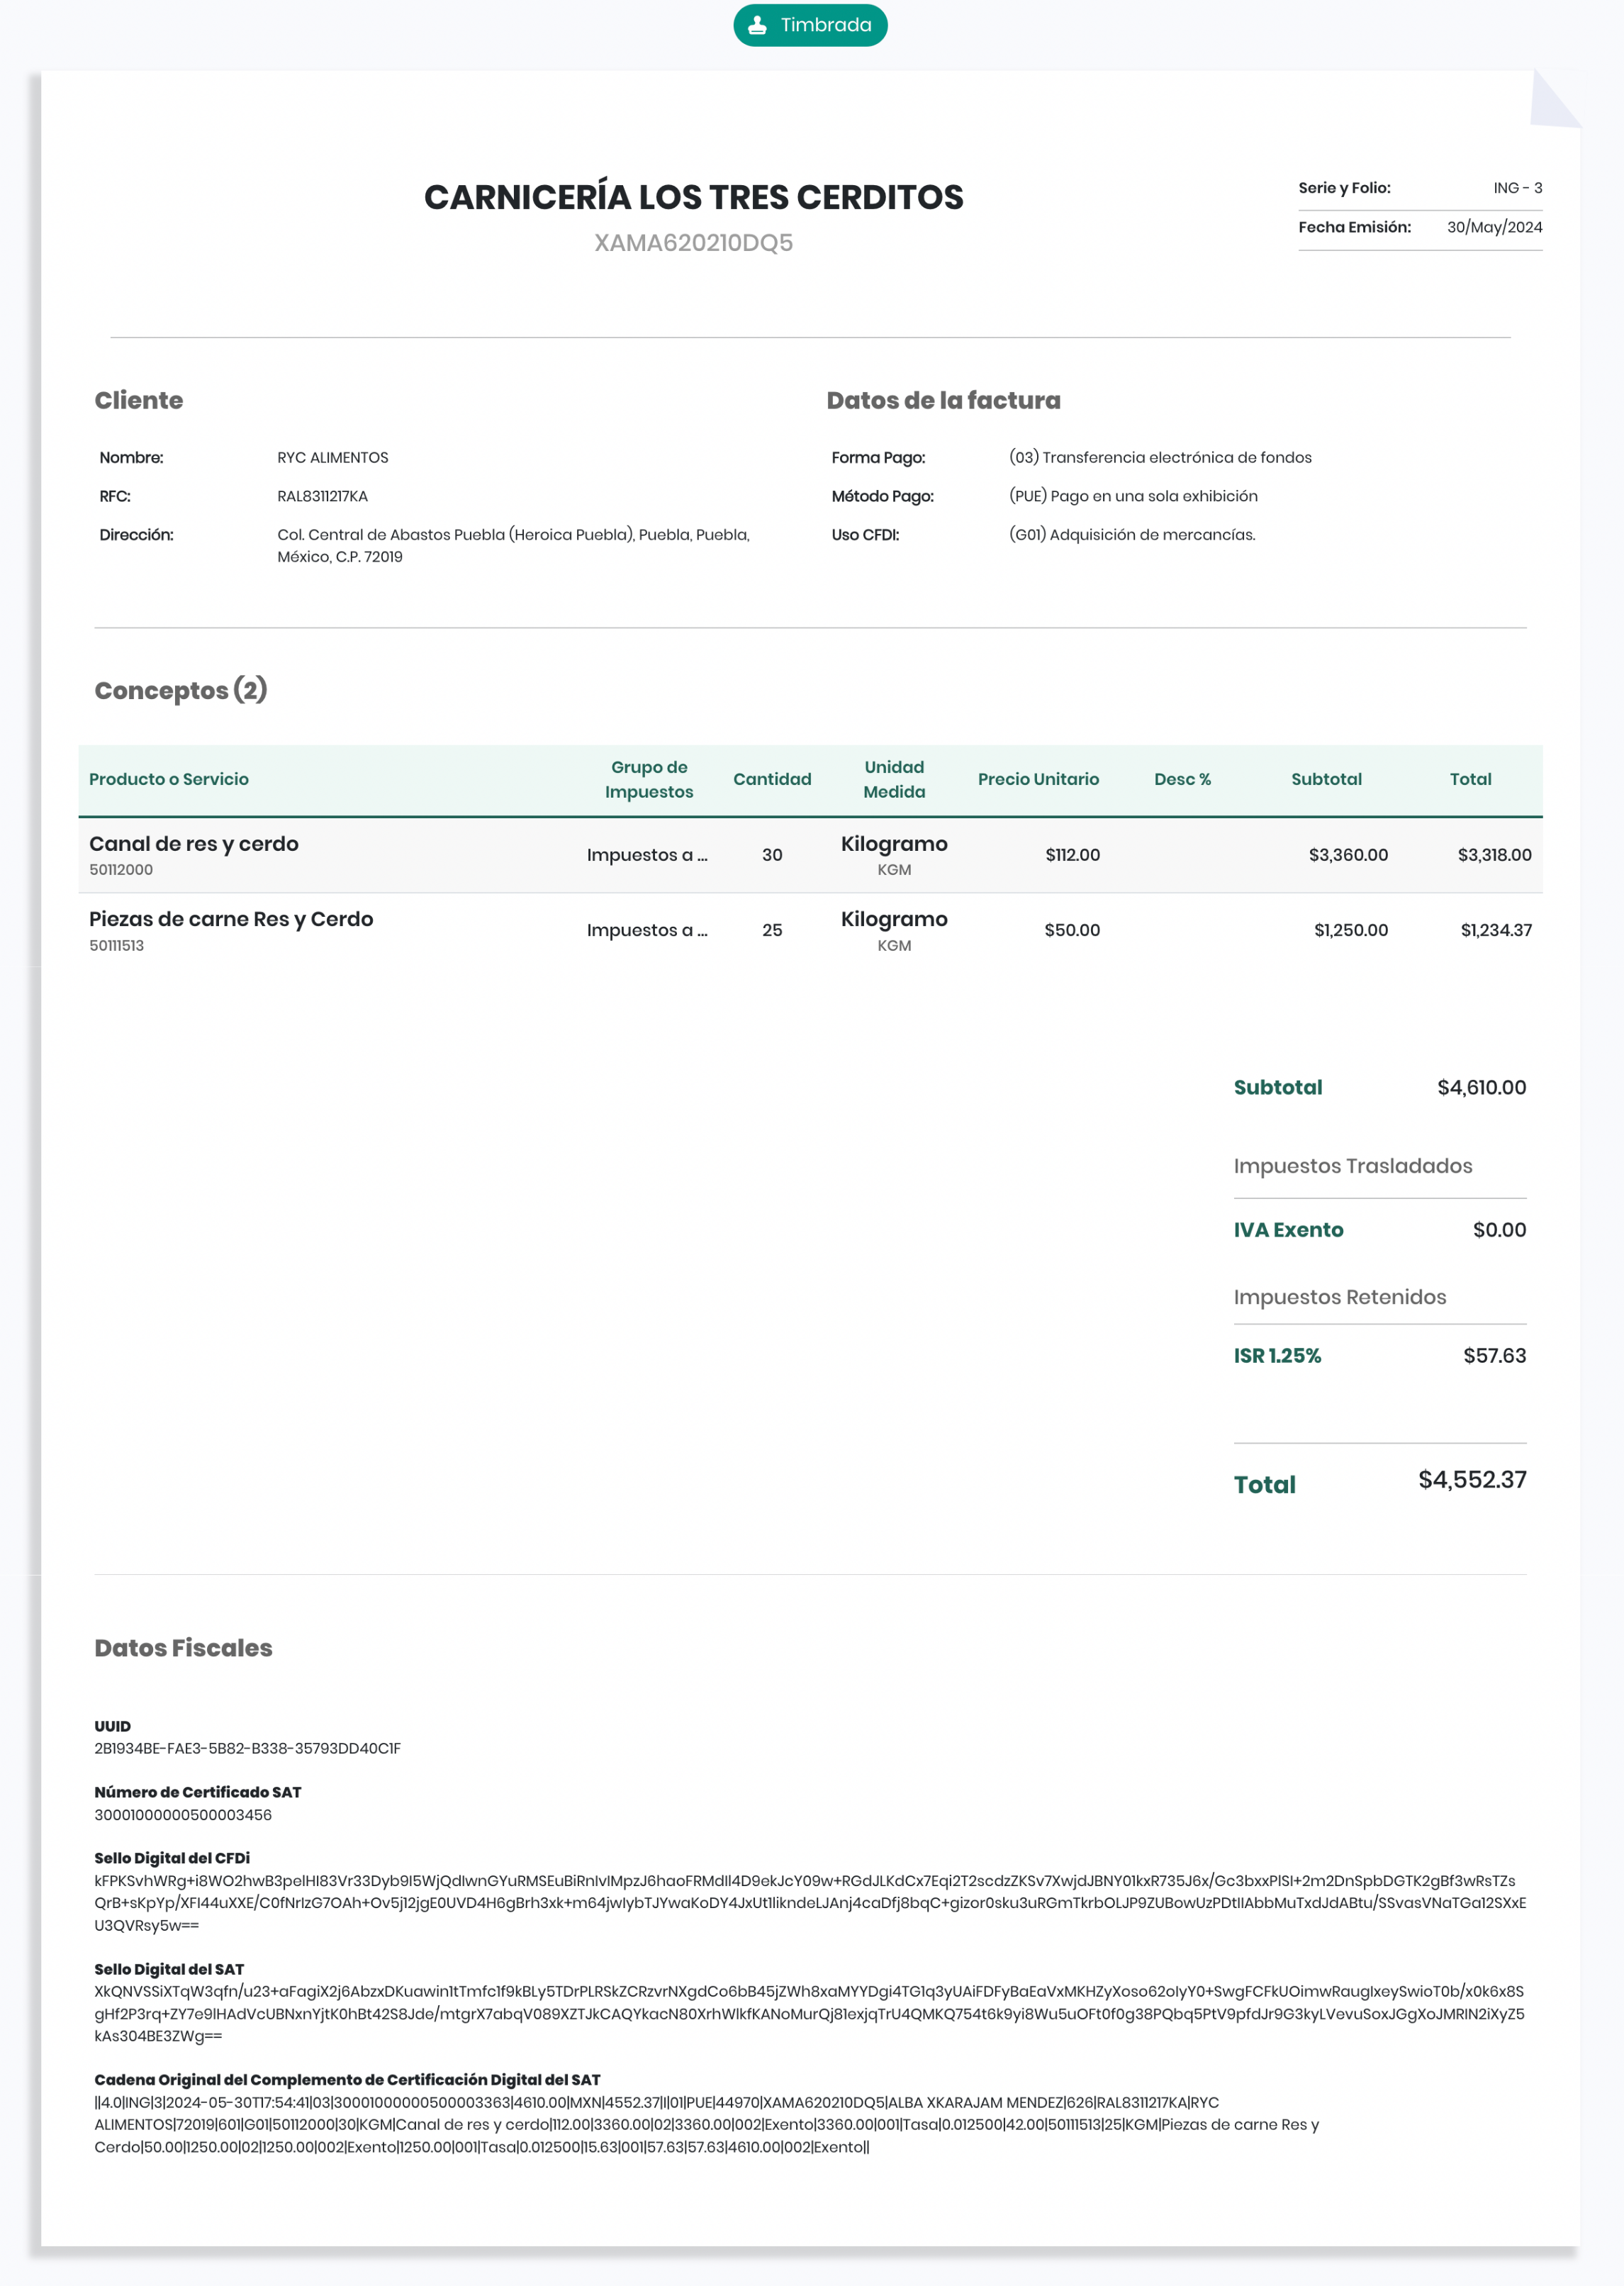Select row total $3,318.00
The height and width of the screenshot is (2286, 1624).
tap(1494, 855)
